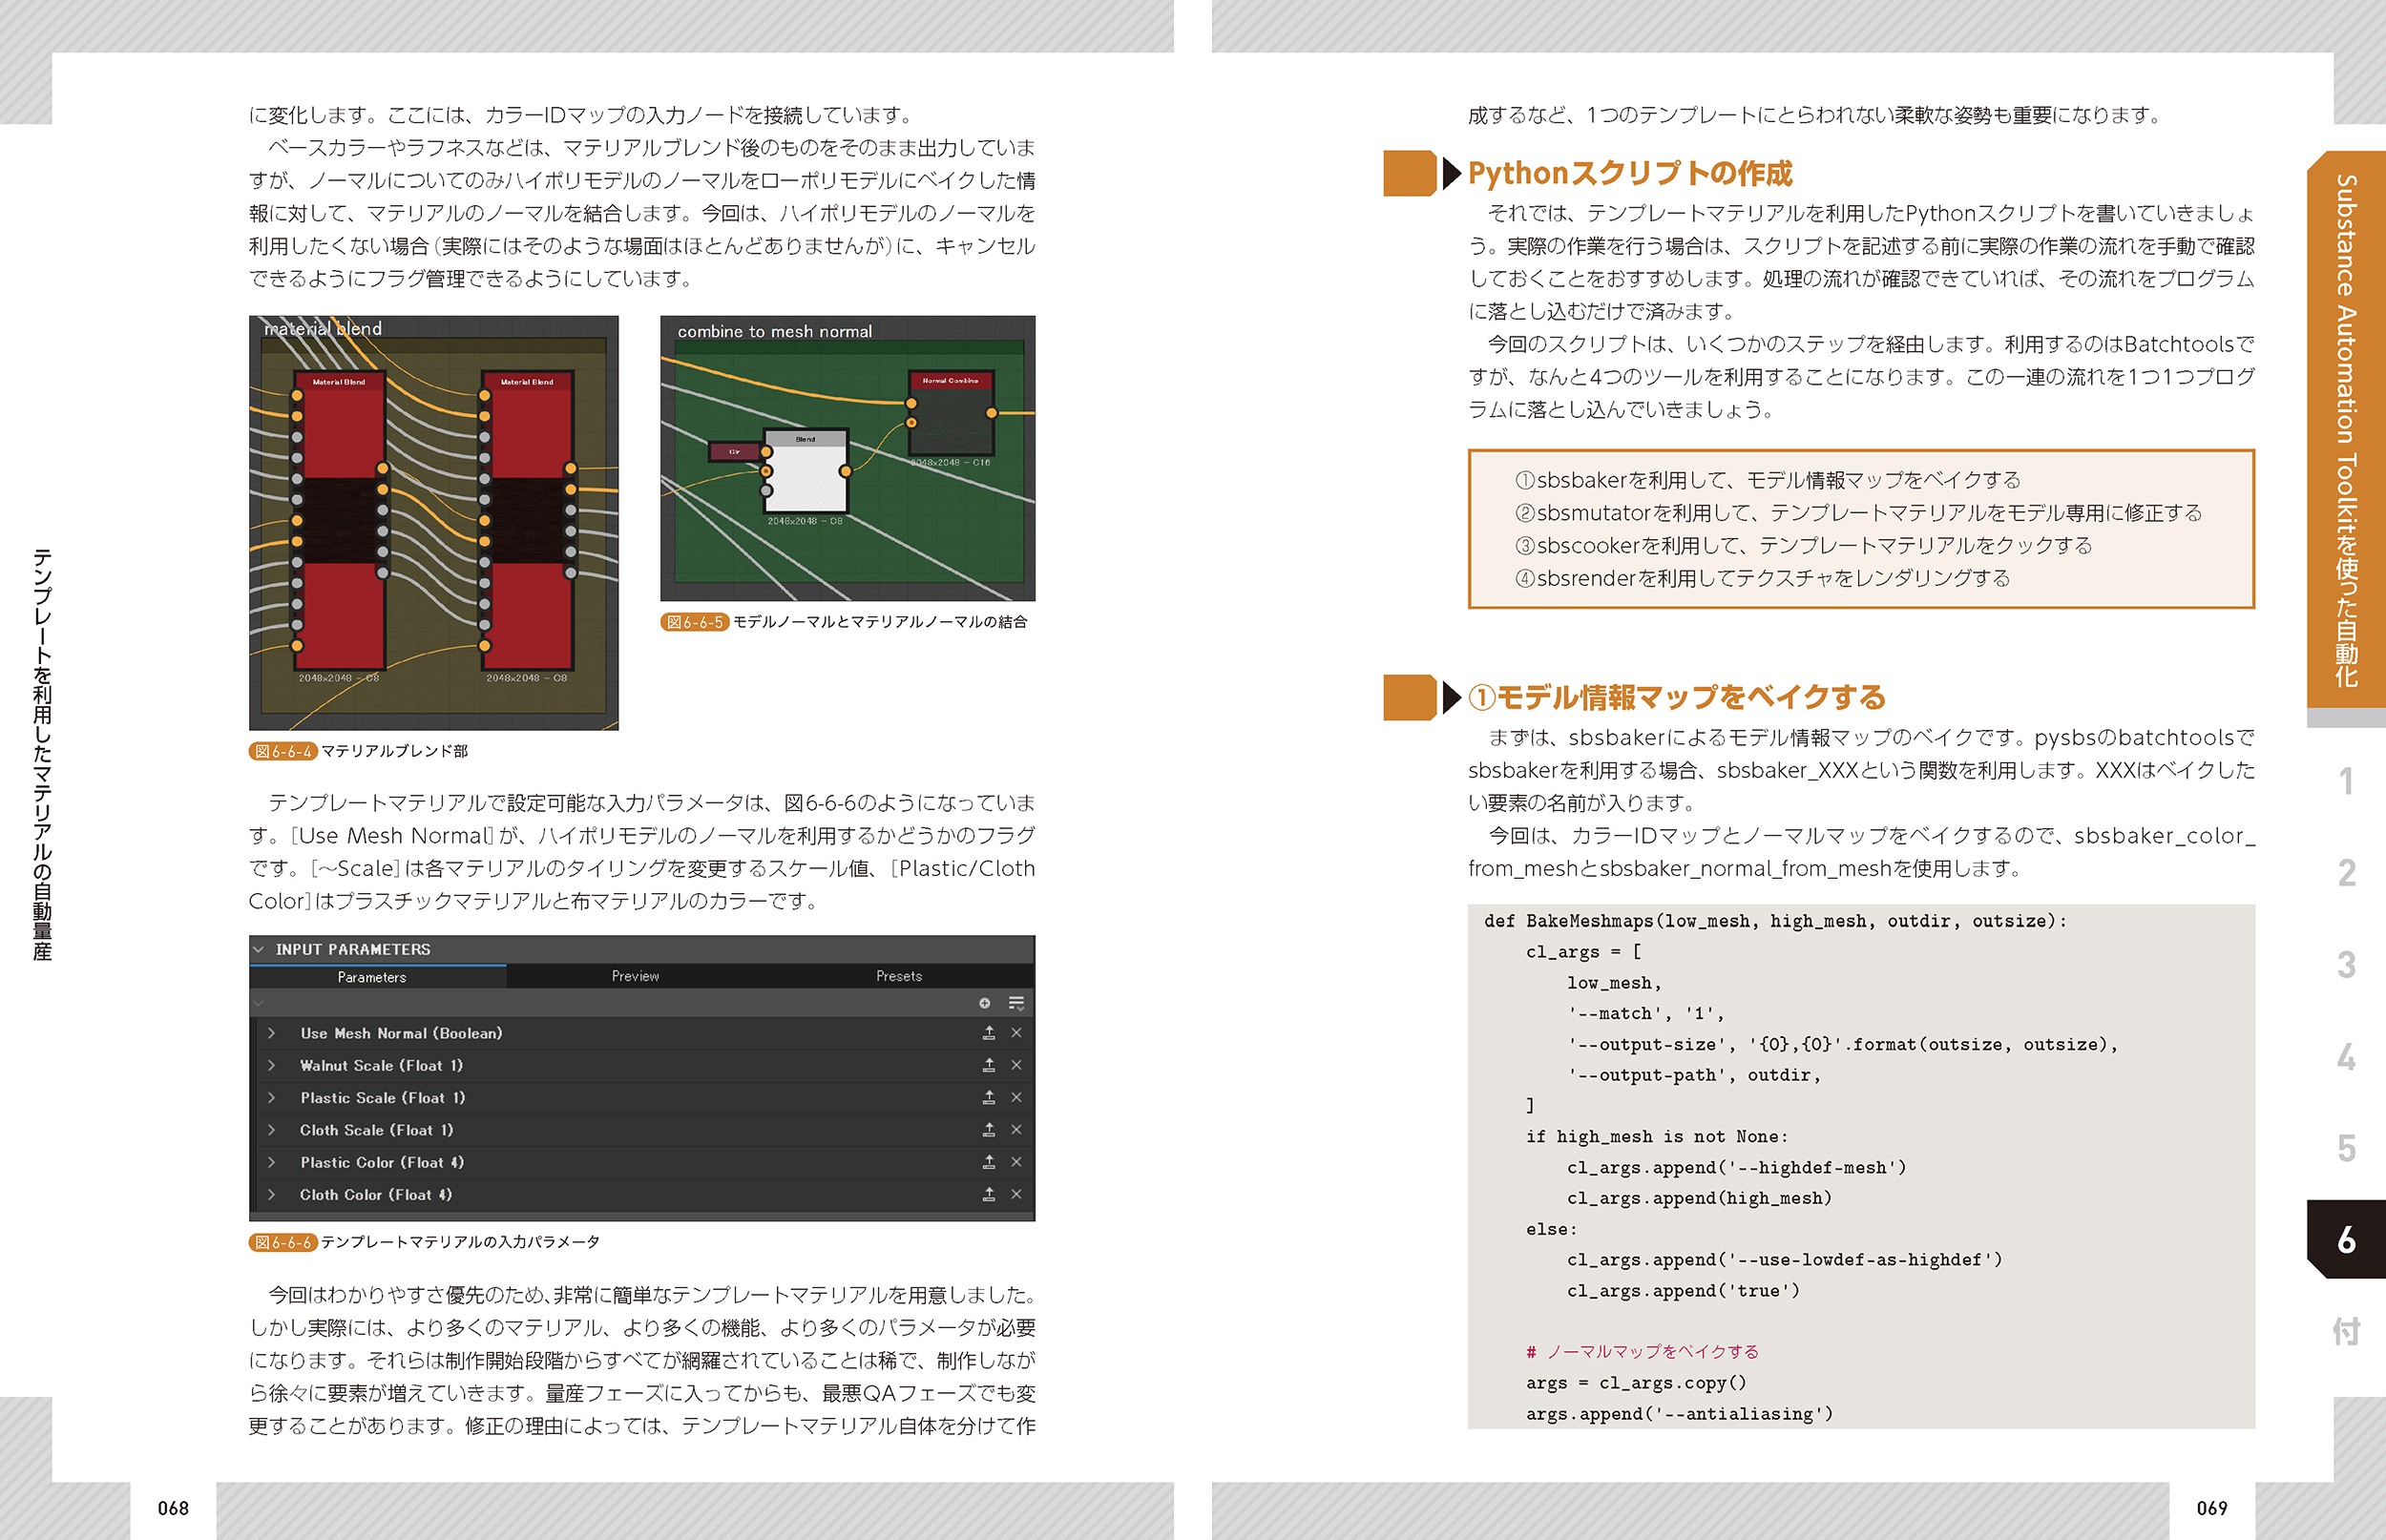Viewport: 2386px width, 1540px height.
Task: Switch to the Preview tab
Action: tap(635, 976)
